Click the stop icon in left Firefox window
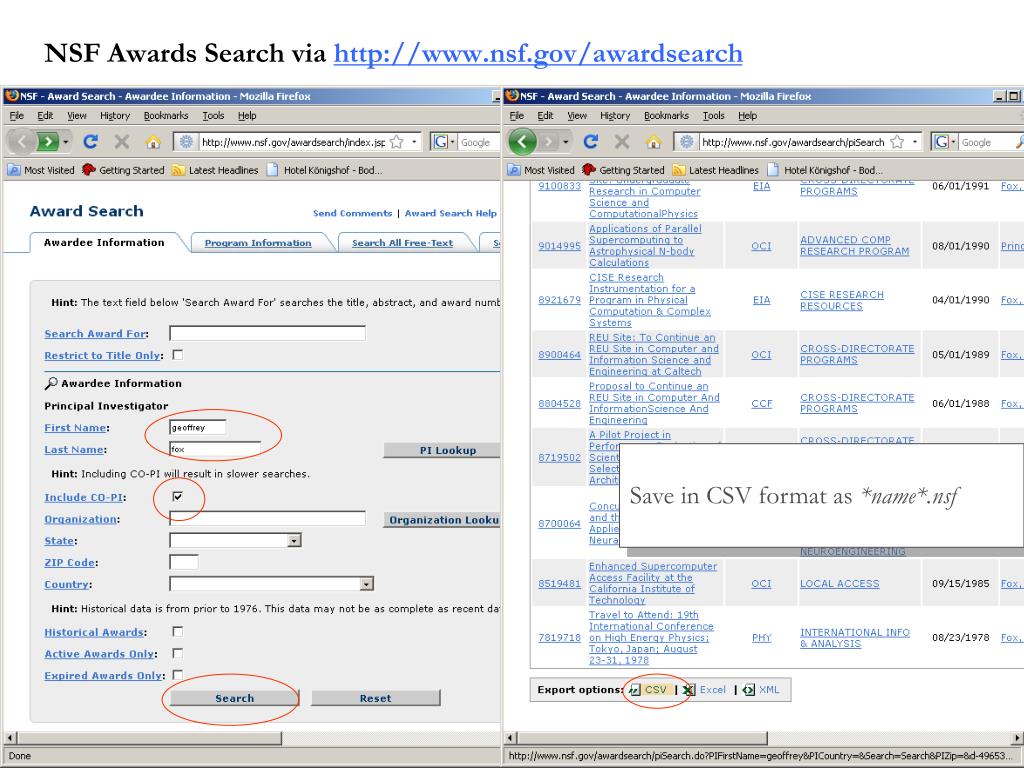 click(x=121, y=142)
